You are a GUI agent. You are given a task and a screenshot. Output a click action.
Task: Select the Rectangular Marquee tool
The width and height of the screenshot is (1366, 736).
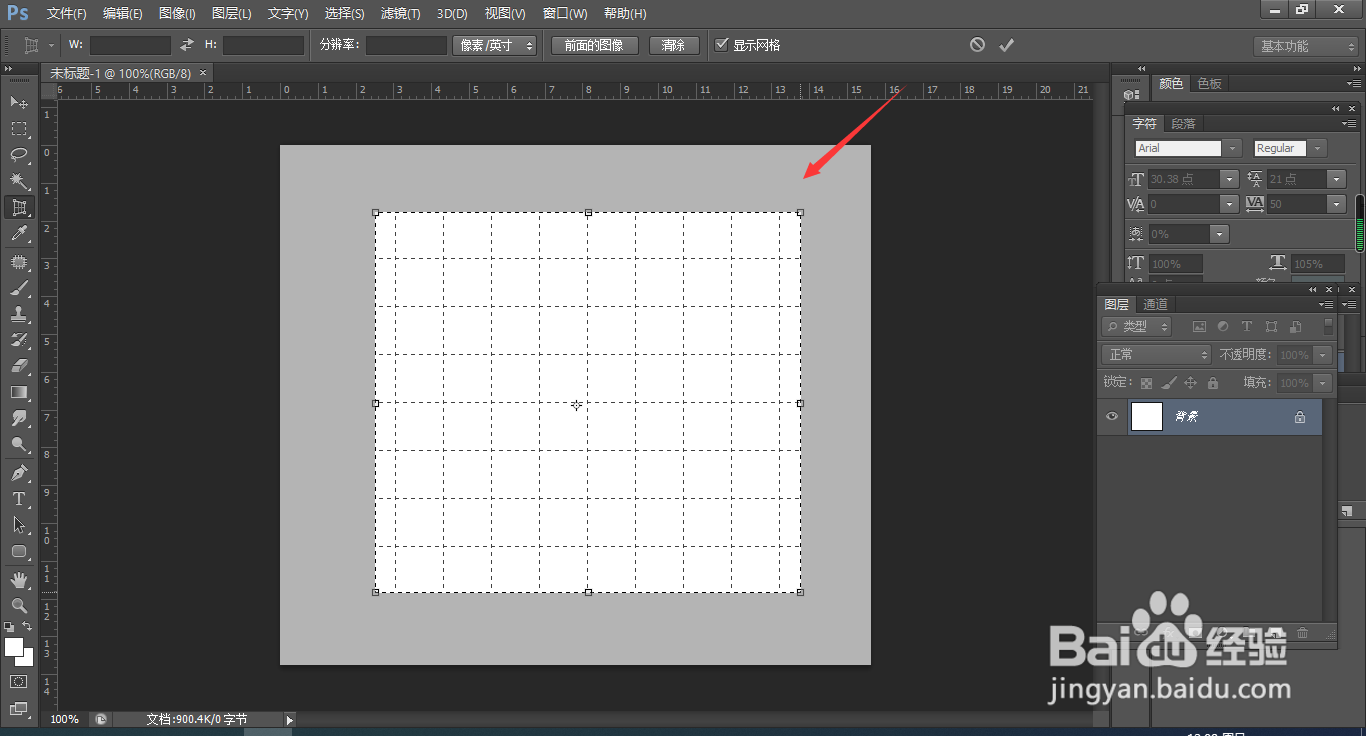click(x=19, y=128)
